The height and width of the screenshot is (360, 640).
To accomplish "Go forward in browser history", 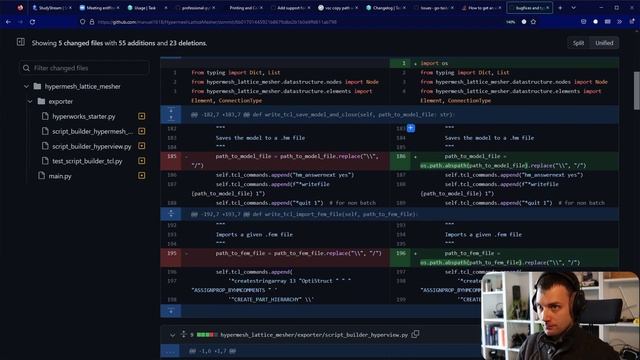I will point(20,22).
